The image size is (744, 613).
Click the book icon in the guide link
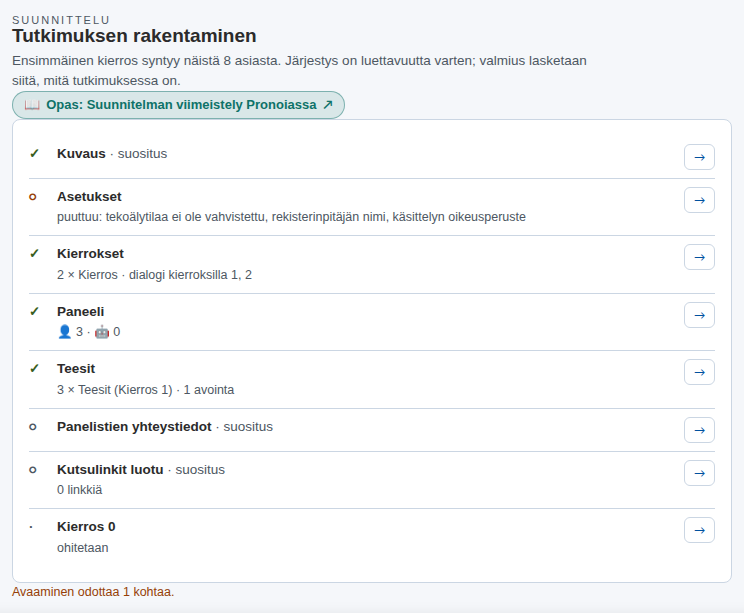pos(32,105)
